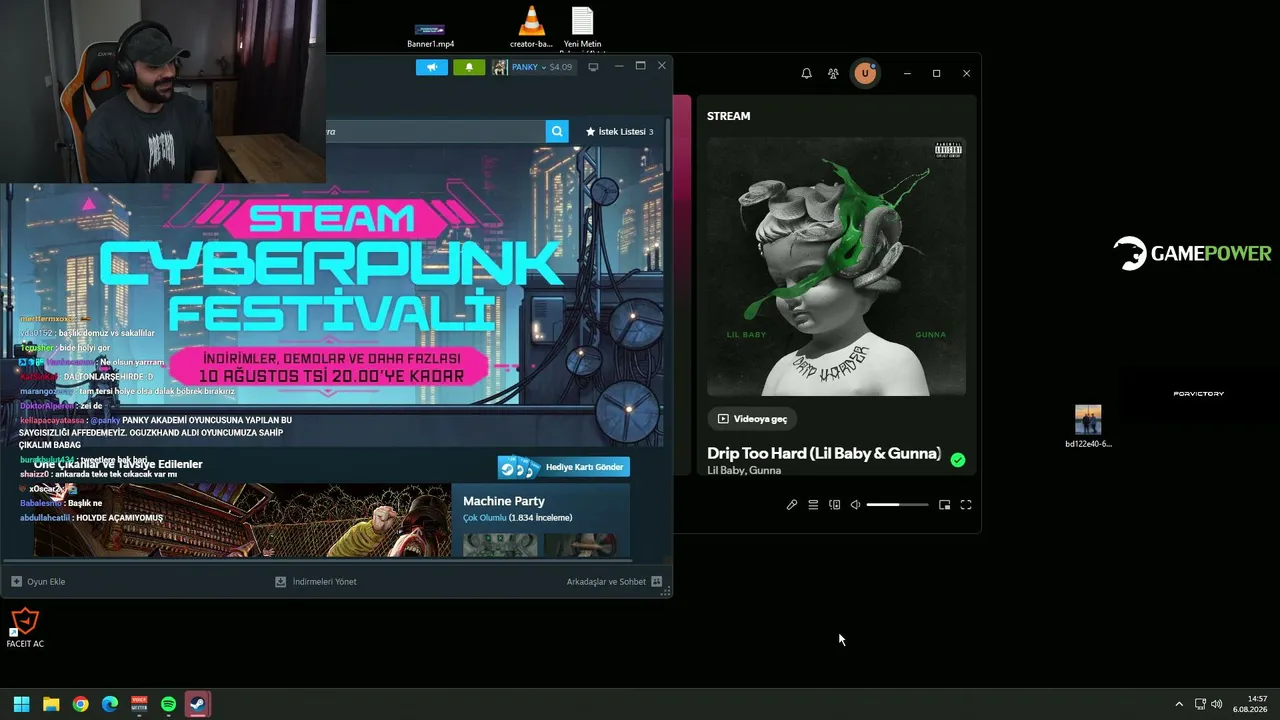Screen dimensions: 1280x720
Task: Open the Machine Party game title
Action: [504, 501]
